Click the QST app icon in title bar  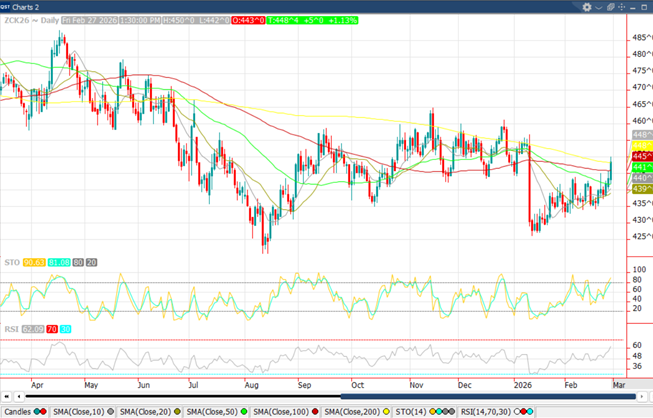6,5
